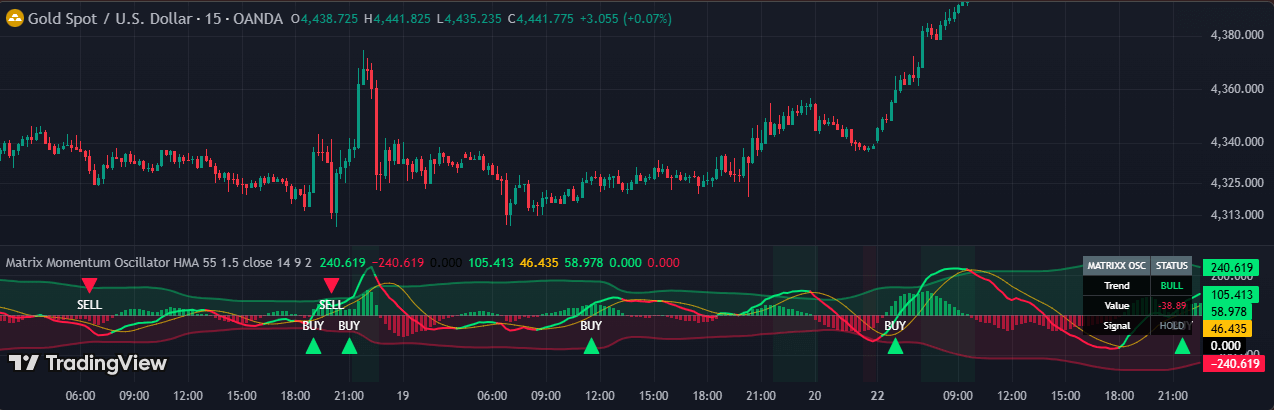Click the change value +3.055 (+0.07%)
The width and height of the screenshot is (1274, 410).
tap(627, 19)
